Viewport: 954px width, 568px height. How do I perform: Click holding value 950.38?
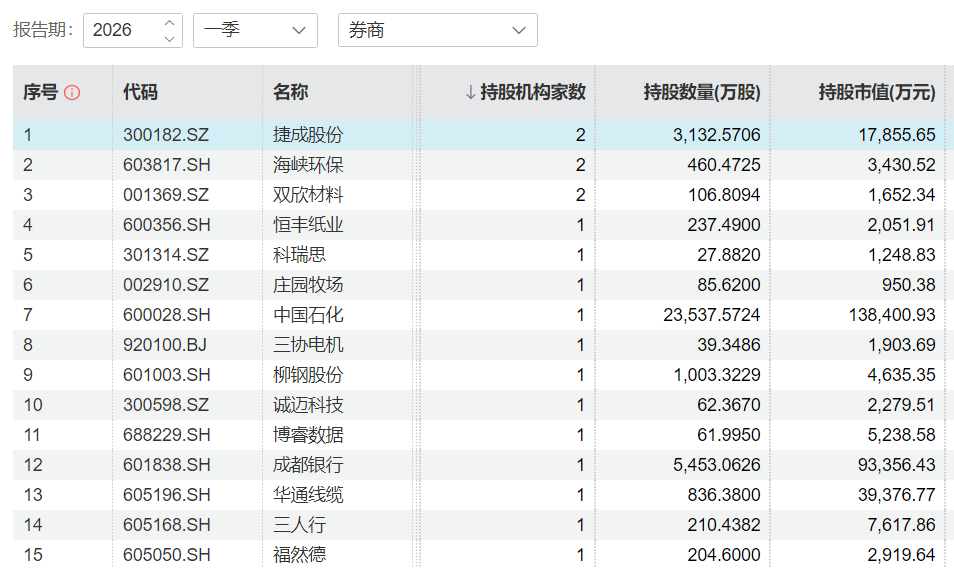[909, 285]
